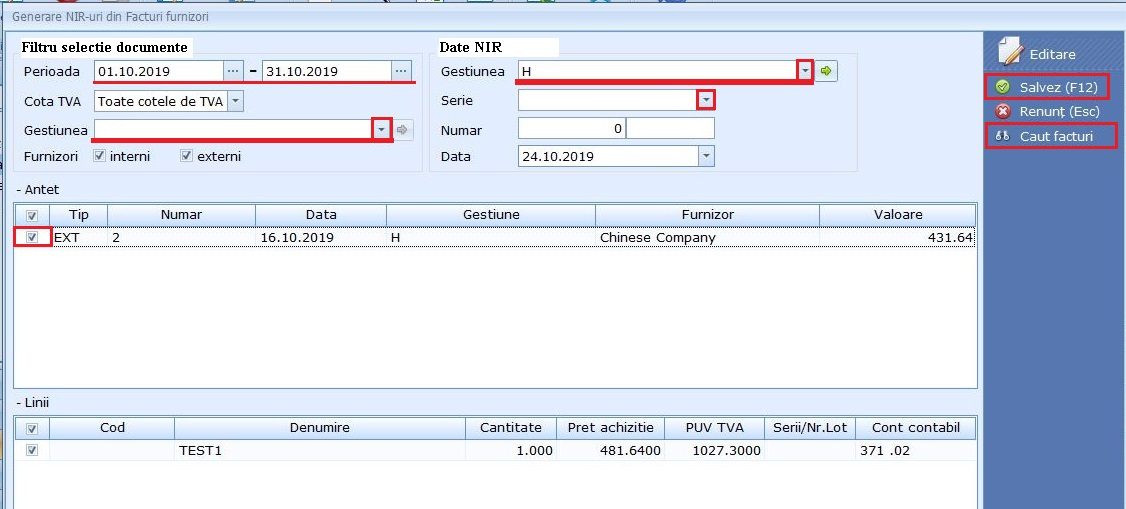This screenshot has height=509, width=1126.
Task: Toggle select-all checkbox in Antet header
Action: coord(32,215)
